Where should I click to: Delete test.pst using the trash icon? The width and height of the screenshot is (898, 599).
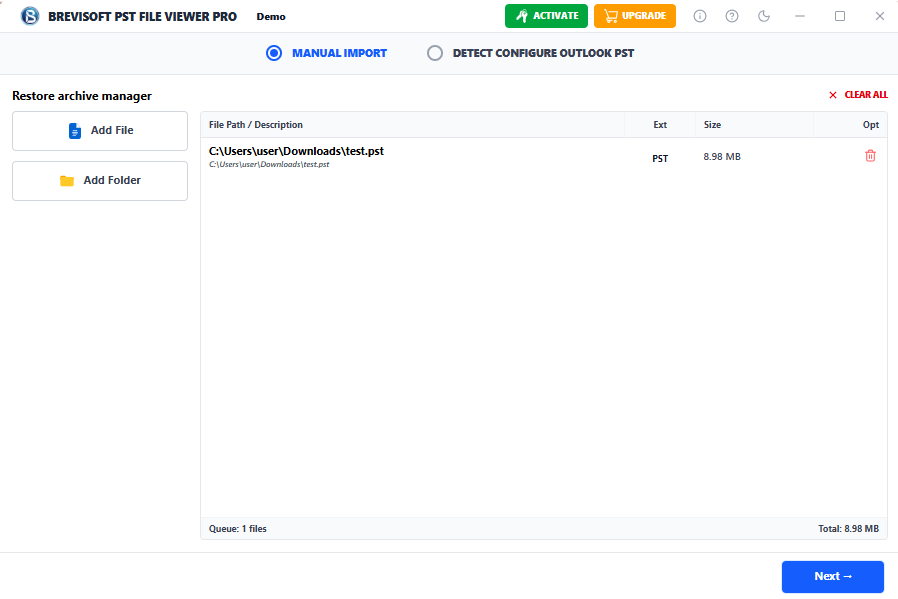point(871,156)
